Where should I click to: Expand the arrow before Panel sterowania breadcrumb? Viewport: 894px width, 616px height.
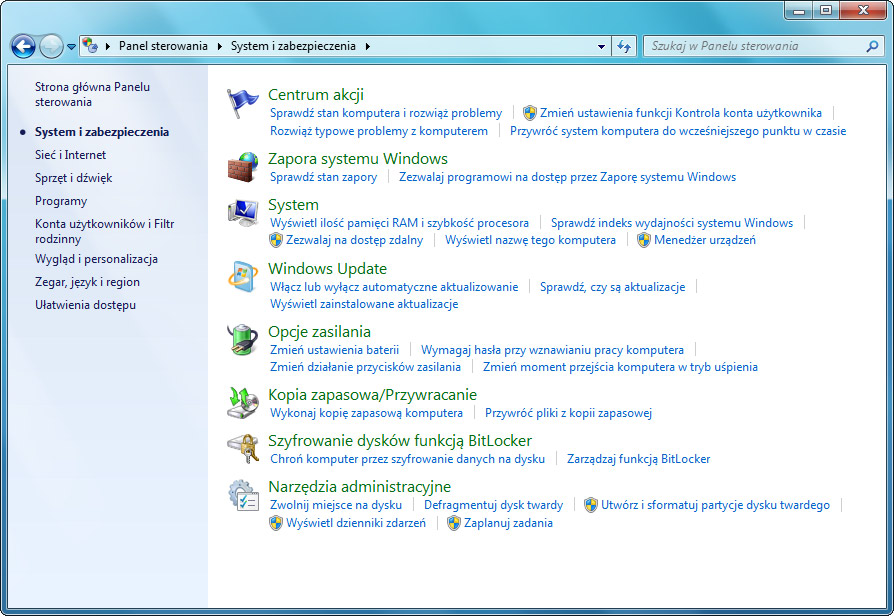(x=108, y=46)
